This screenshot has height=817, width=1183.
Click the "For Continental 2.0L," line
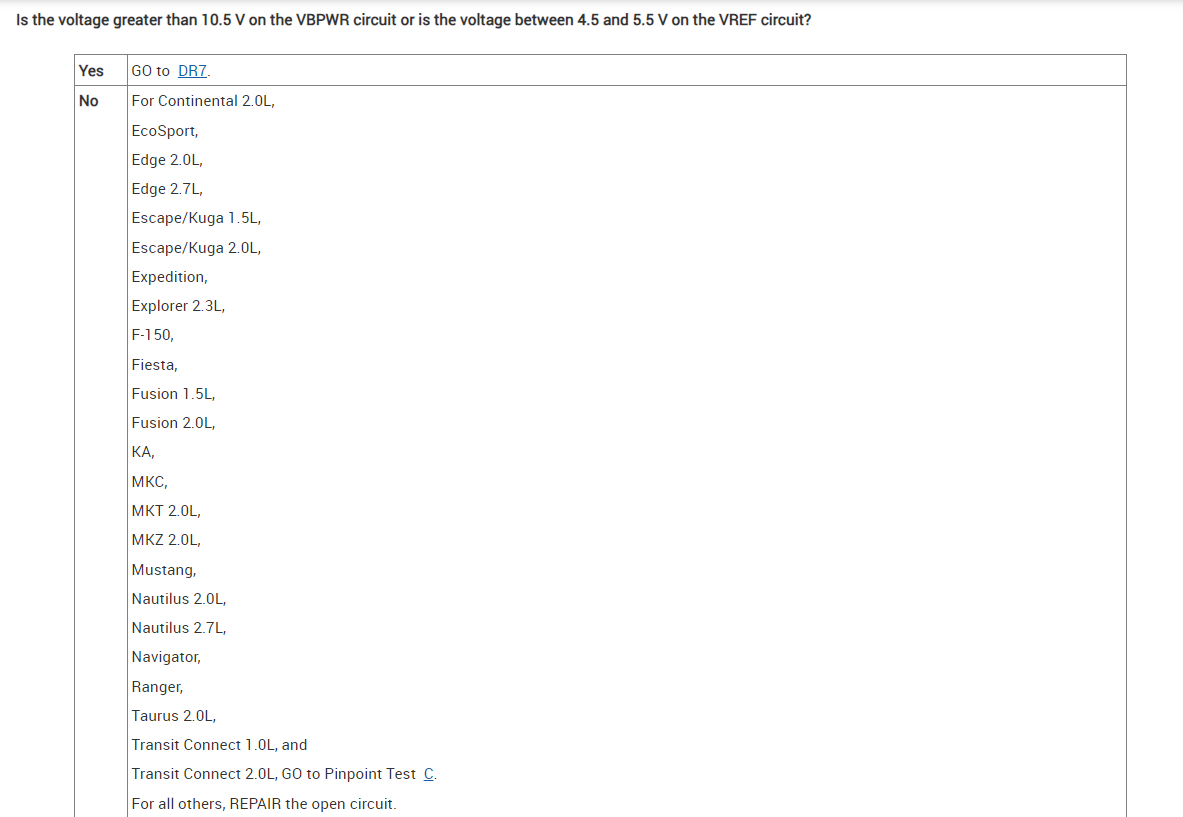pyautogui.click(x=203, y=101)
